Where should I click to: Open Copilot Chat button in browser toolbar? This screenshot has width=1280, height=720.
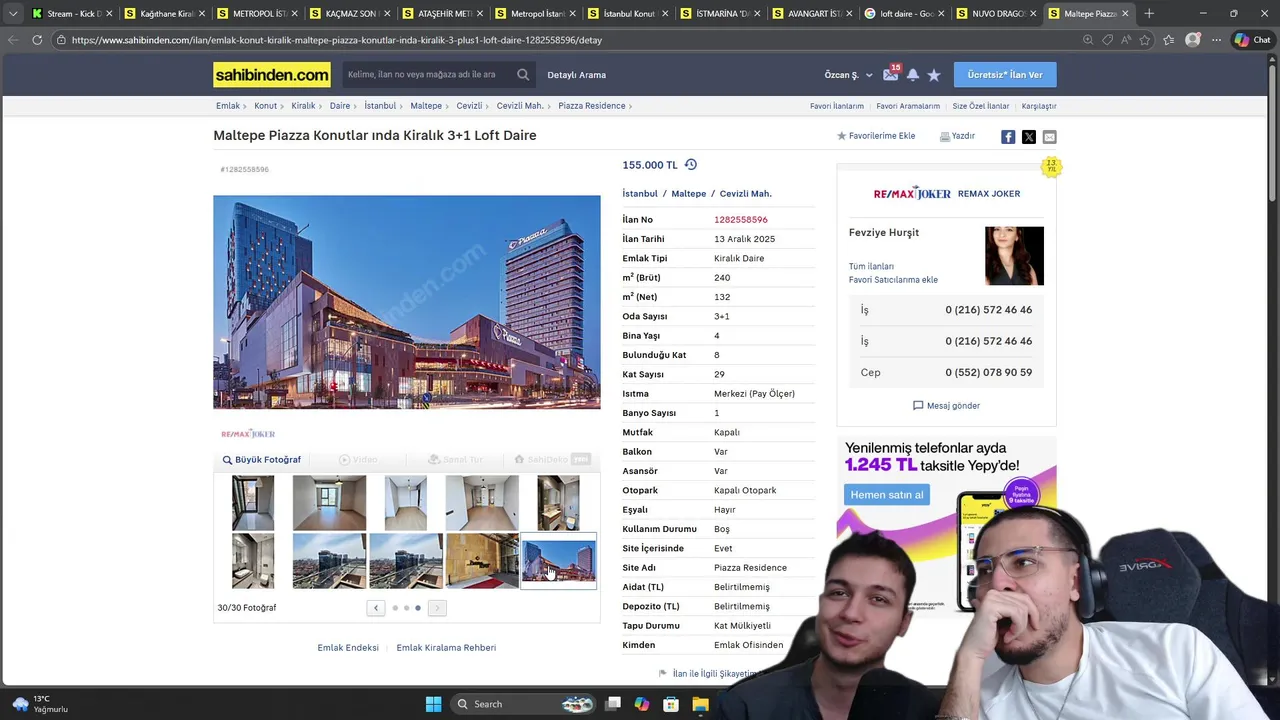point(1252,40)
